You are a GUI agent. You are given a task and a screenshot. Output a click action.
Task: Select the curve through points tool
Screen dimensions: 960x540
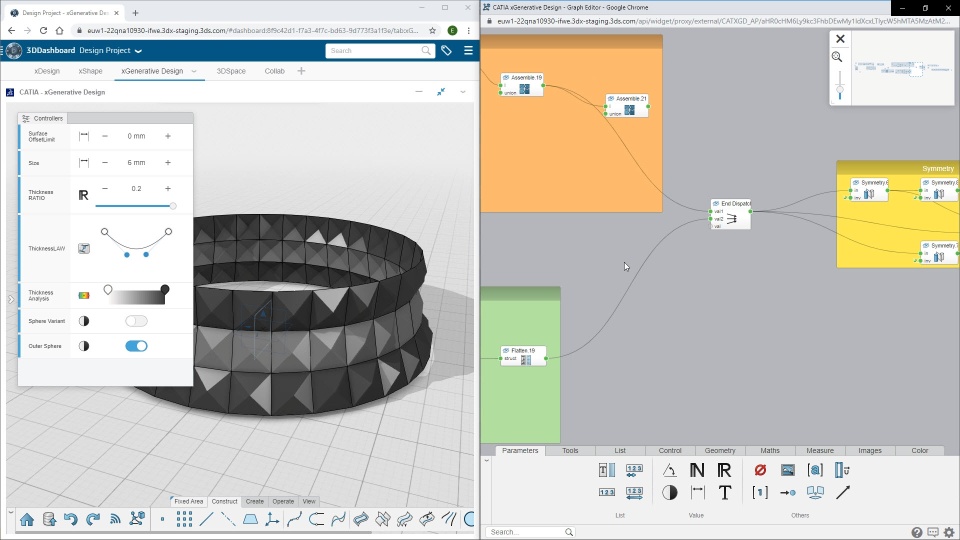[294, 520]
